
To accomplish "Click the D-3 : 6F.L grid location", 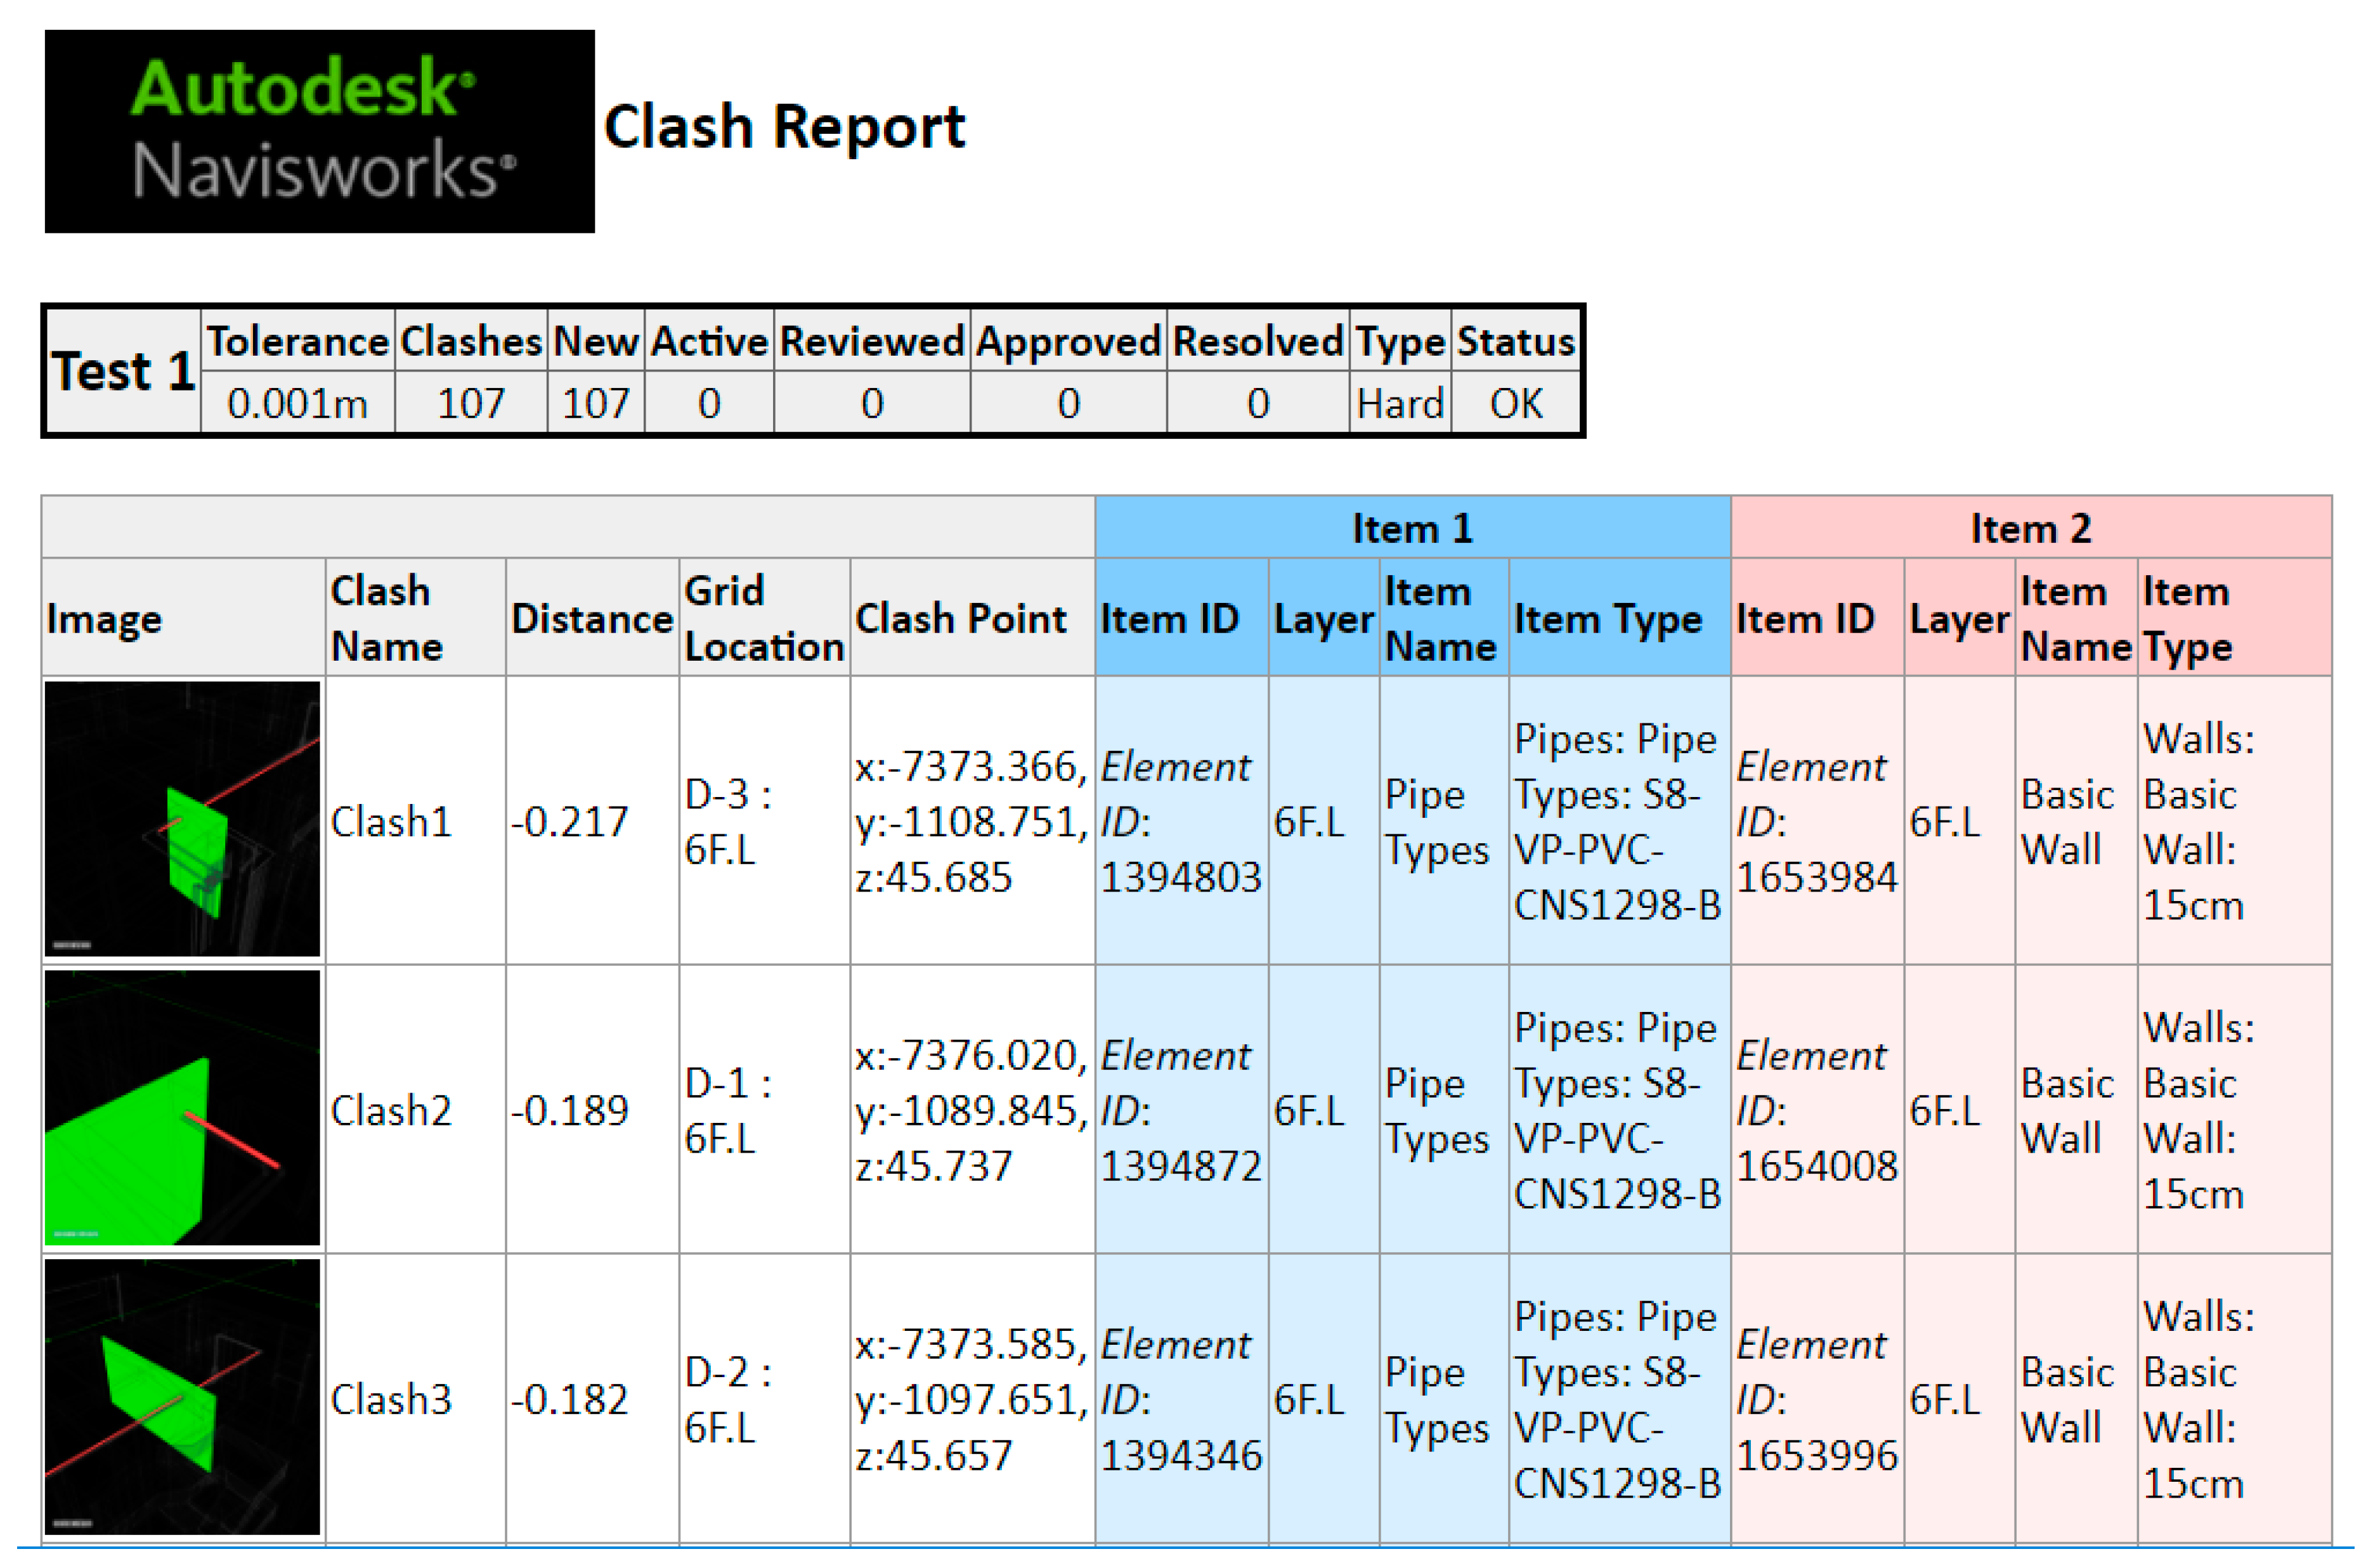I will pyautogui.click(x=727, y=821).
